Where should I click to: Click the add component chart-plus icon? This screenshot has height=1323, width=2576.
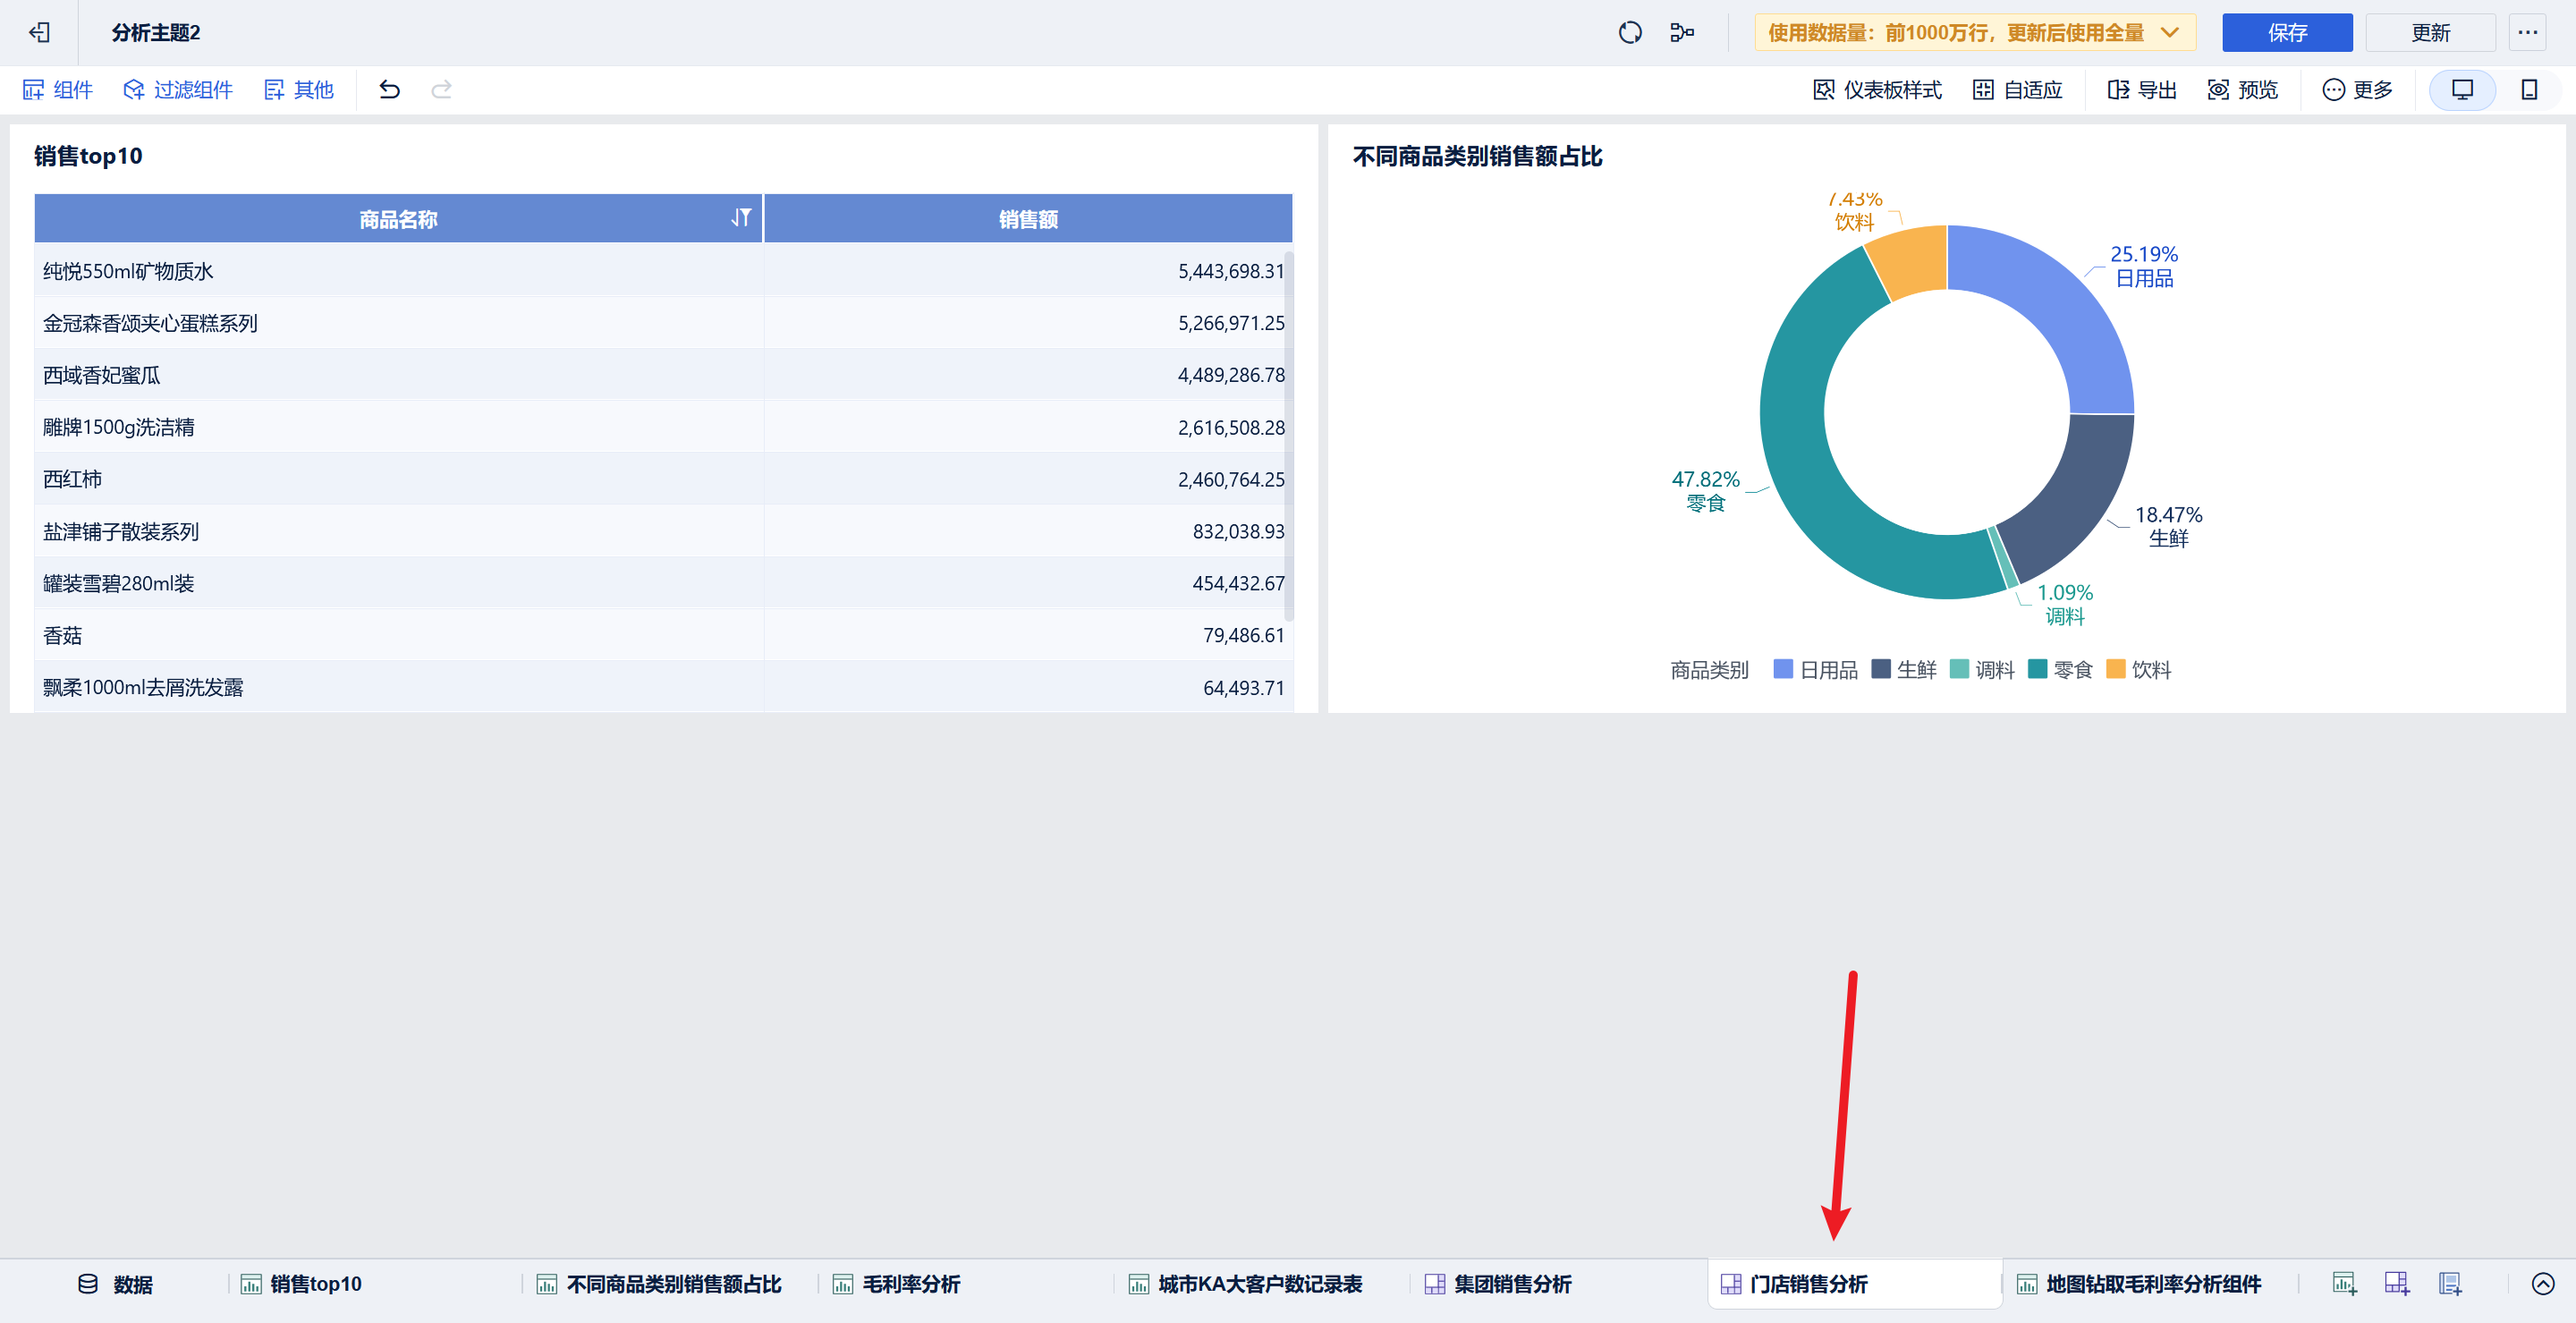(2343, 1283)
